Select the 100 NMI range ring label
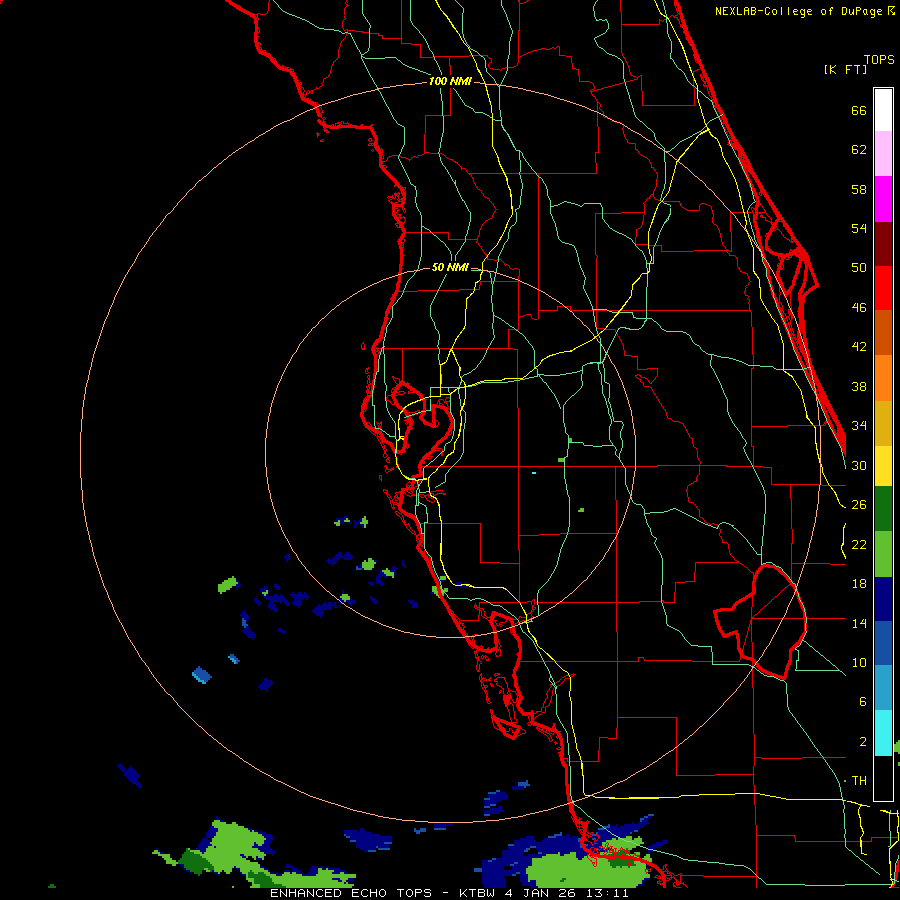Screen dimensions: 900x900 (x=450, y=81)
